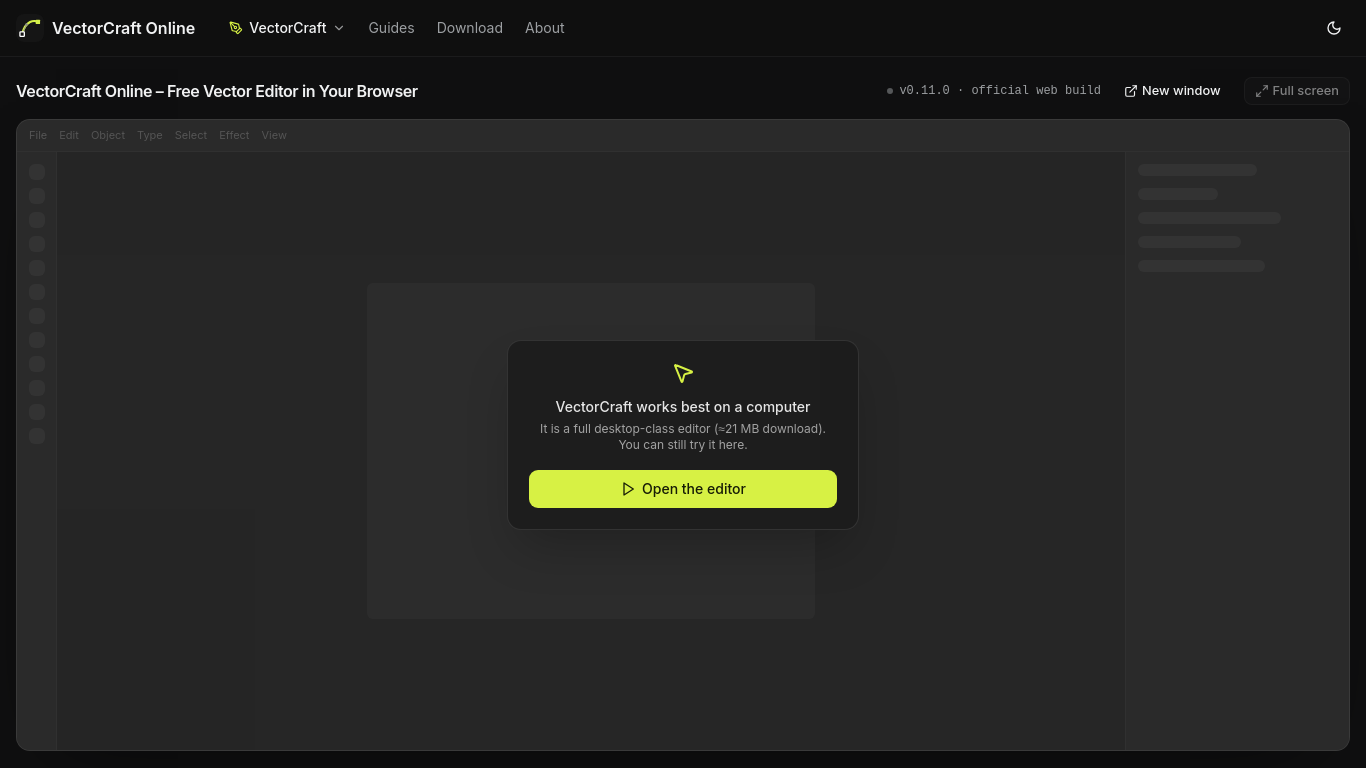Enter Full screen mode

(1297, 91)
